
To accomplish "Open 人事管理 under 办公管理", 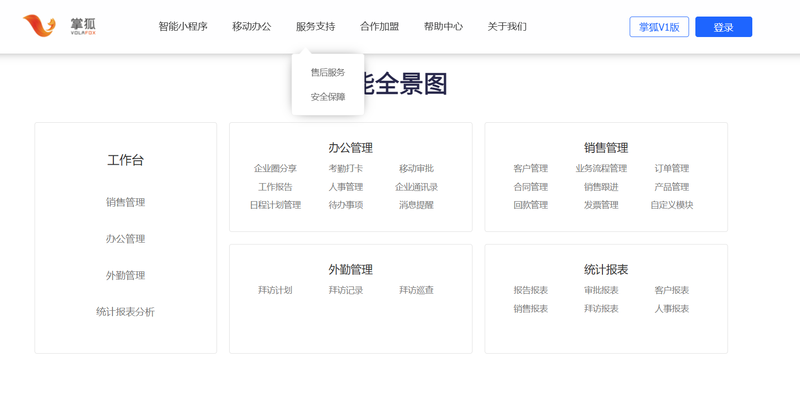I will click(346, 187).
